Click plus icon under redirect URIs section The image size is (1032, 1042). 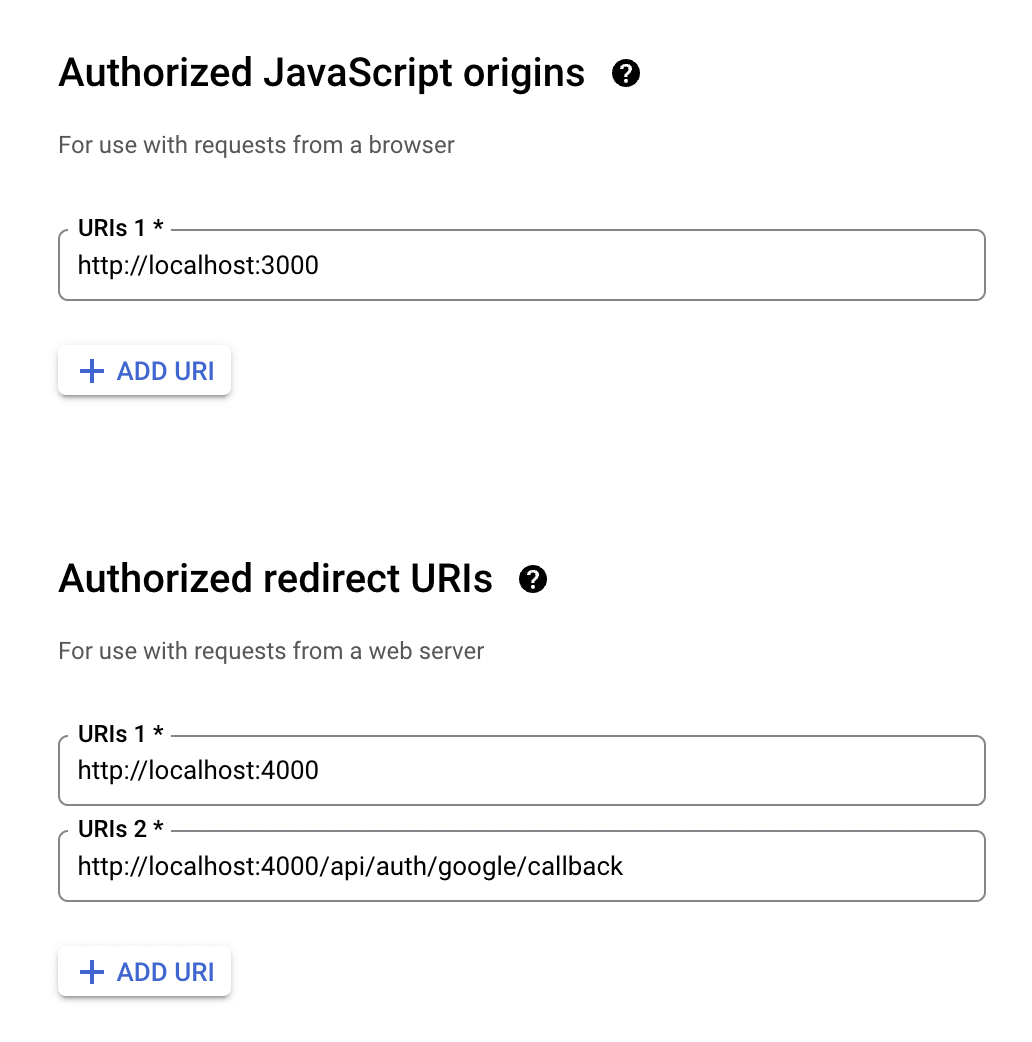pos(91,972)
